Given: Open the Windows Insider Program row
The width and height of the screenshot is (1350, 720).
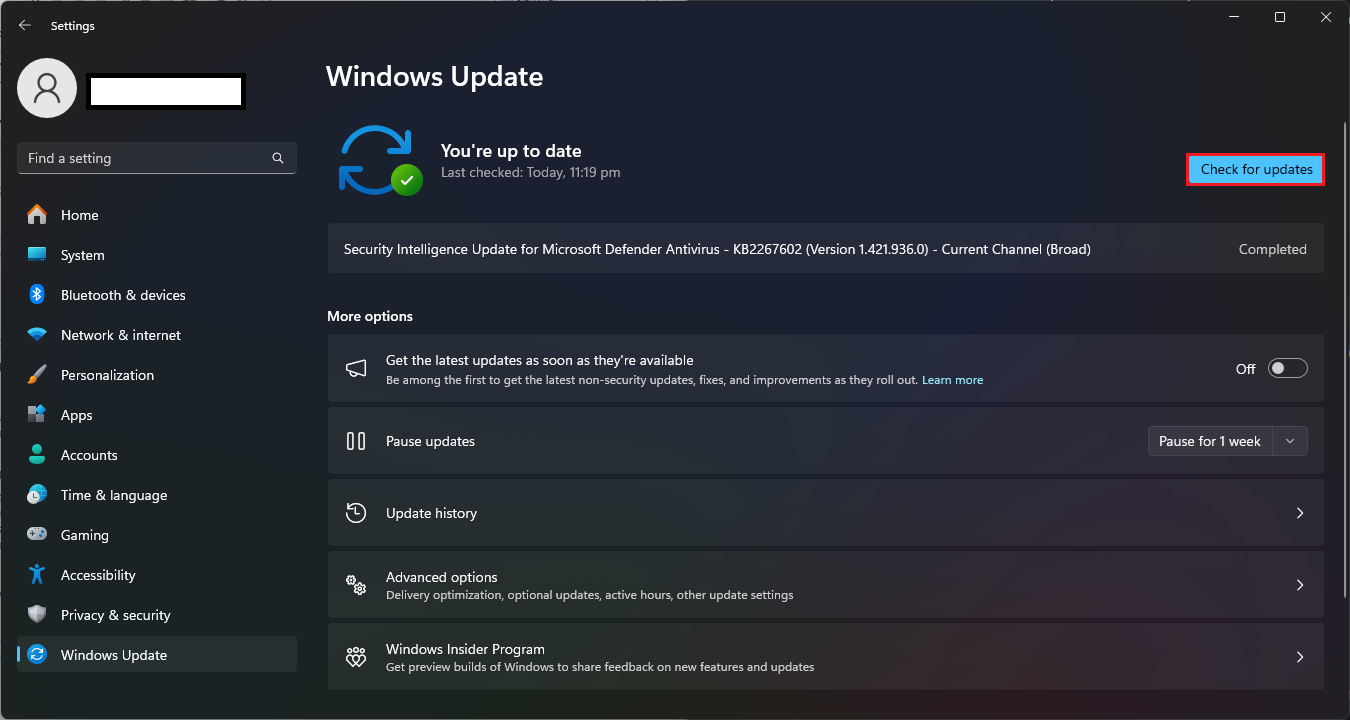Looking at the screenshot, I should (825, 657).
